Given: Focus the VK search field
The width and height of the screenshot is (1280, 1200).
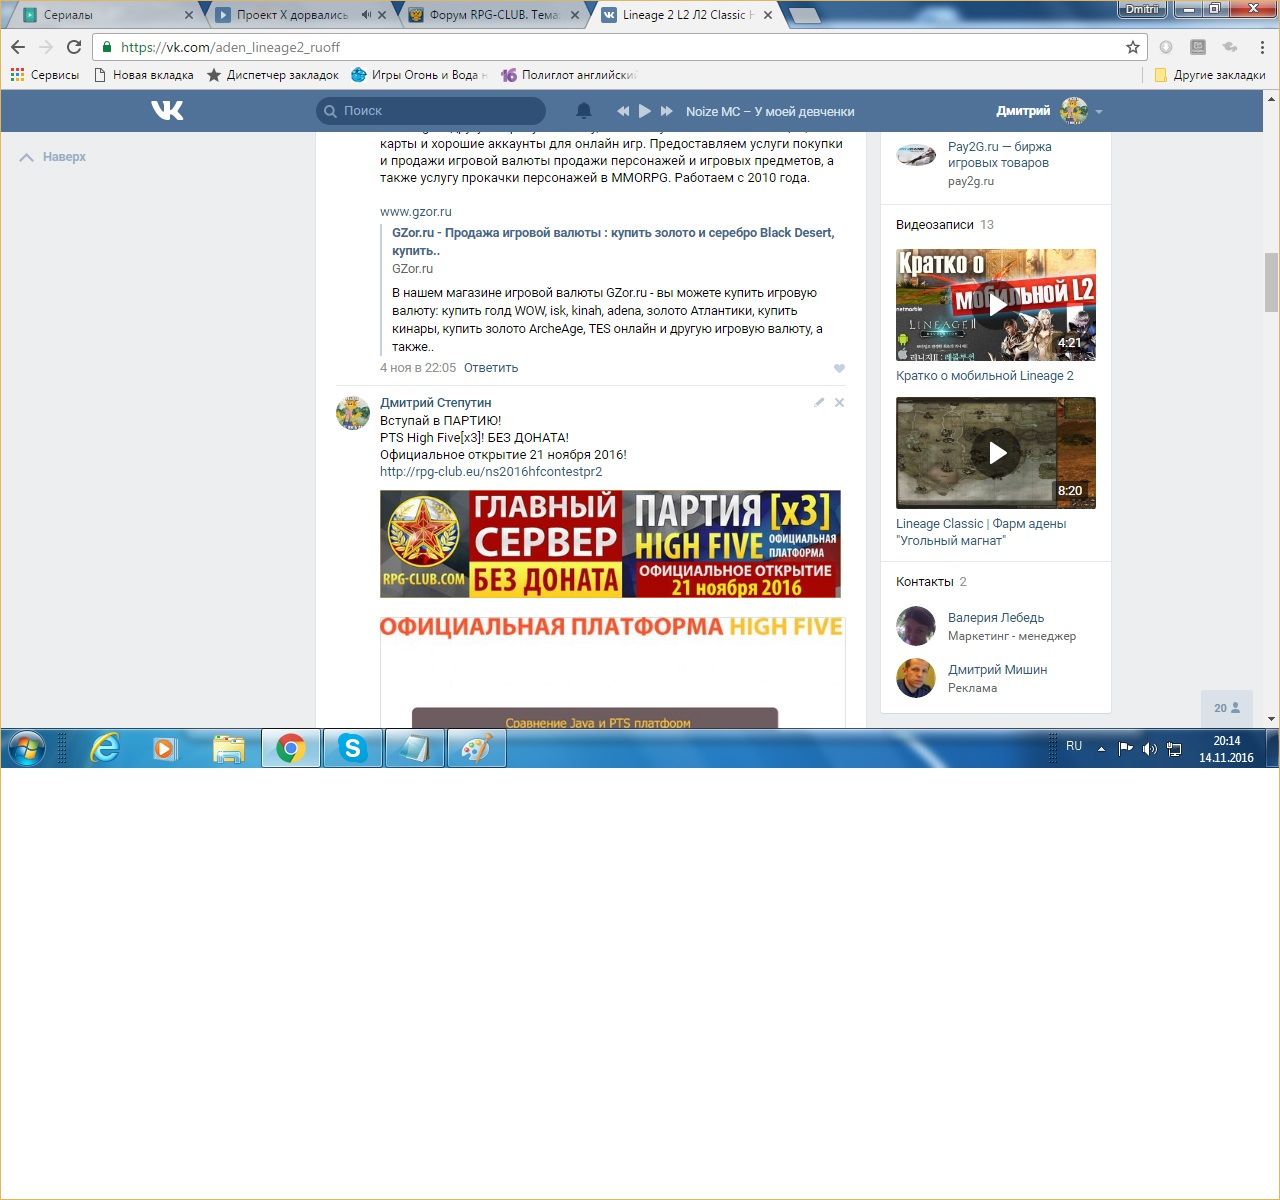Looking at the screenshot, I should pos(431,111).
